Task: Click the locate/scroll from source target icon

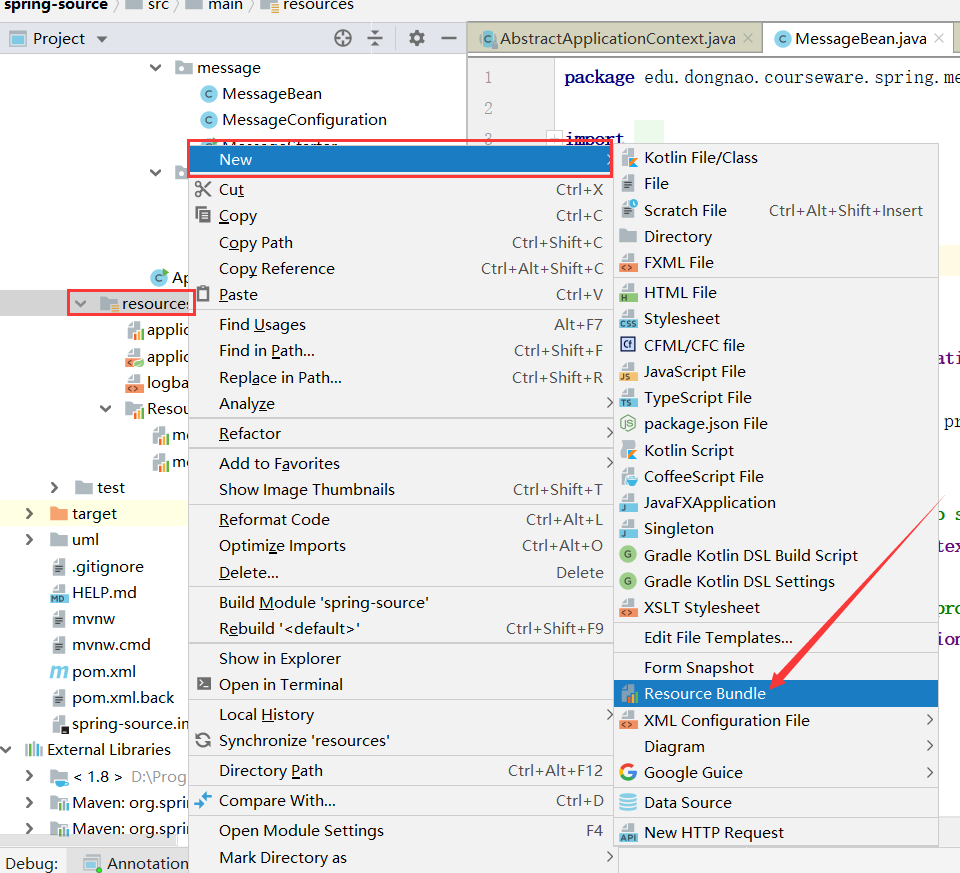Action: (343, 39)
